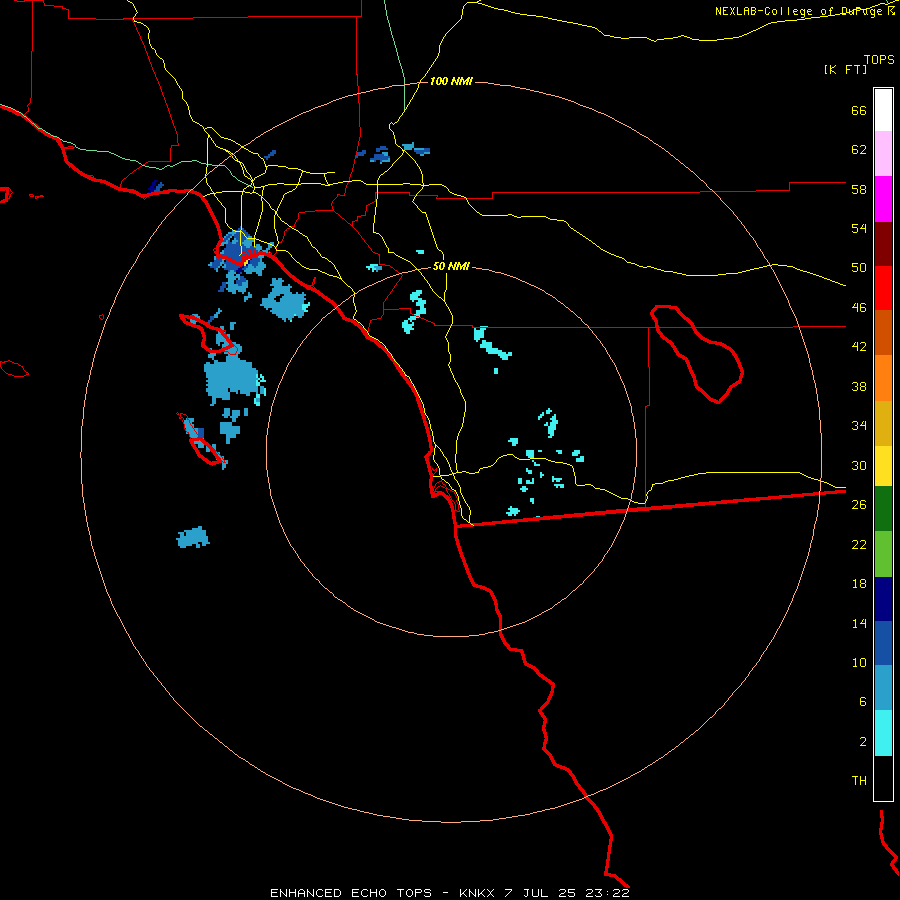The height and width of the screenshot is (900, 900).
Task: Click the '7 JUL 25' date in the caption
Action: [x=541, y=893]
